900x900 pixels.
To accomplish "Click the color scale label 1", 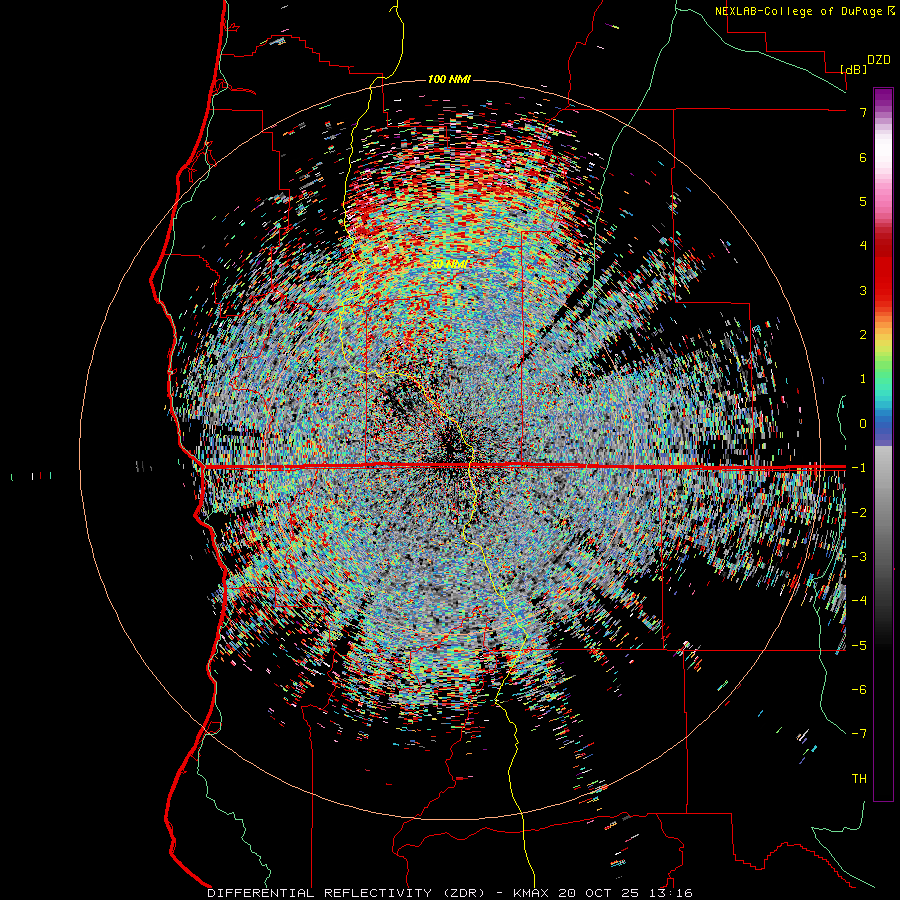I will pos(863,379).
